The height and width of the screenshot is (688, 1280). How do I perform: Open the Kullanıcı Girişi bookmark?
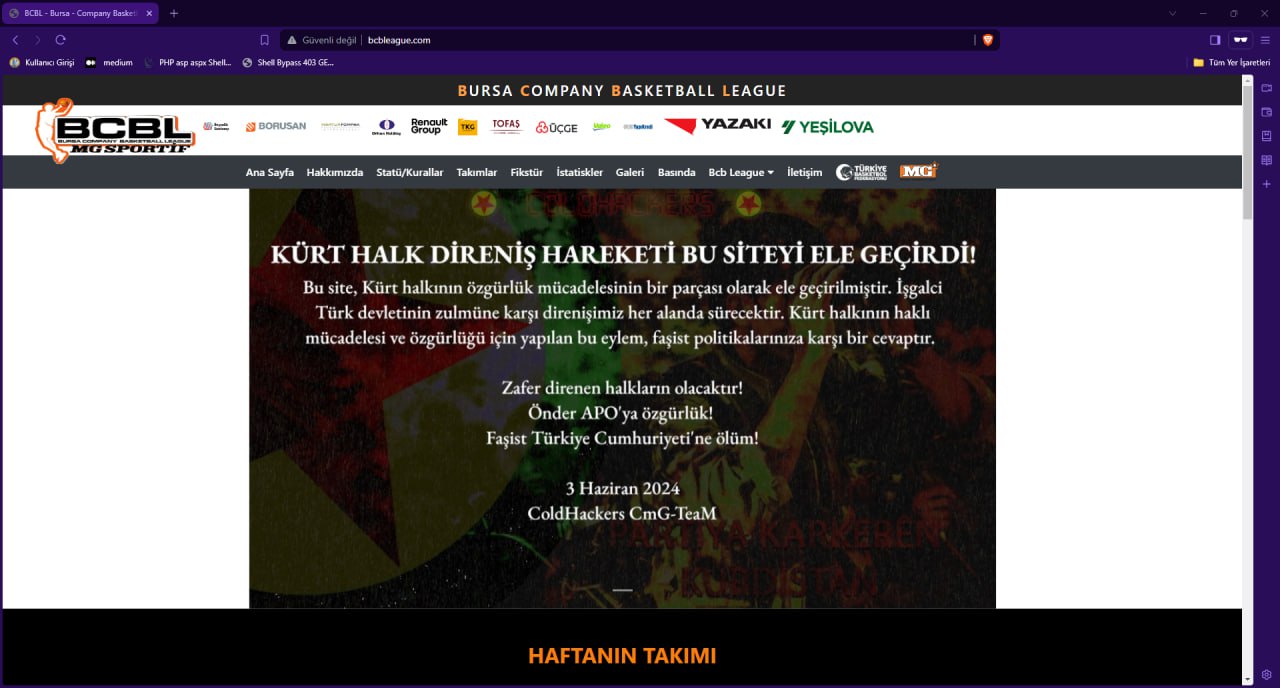[x=42, y=62]
